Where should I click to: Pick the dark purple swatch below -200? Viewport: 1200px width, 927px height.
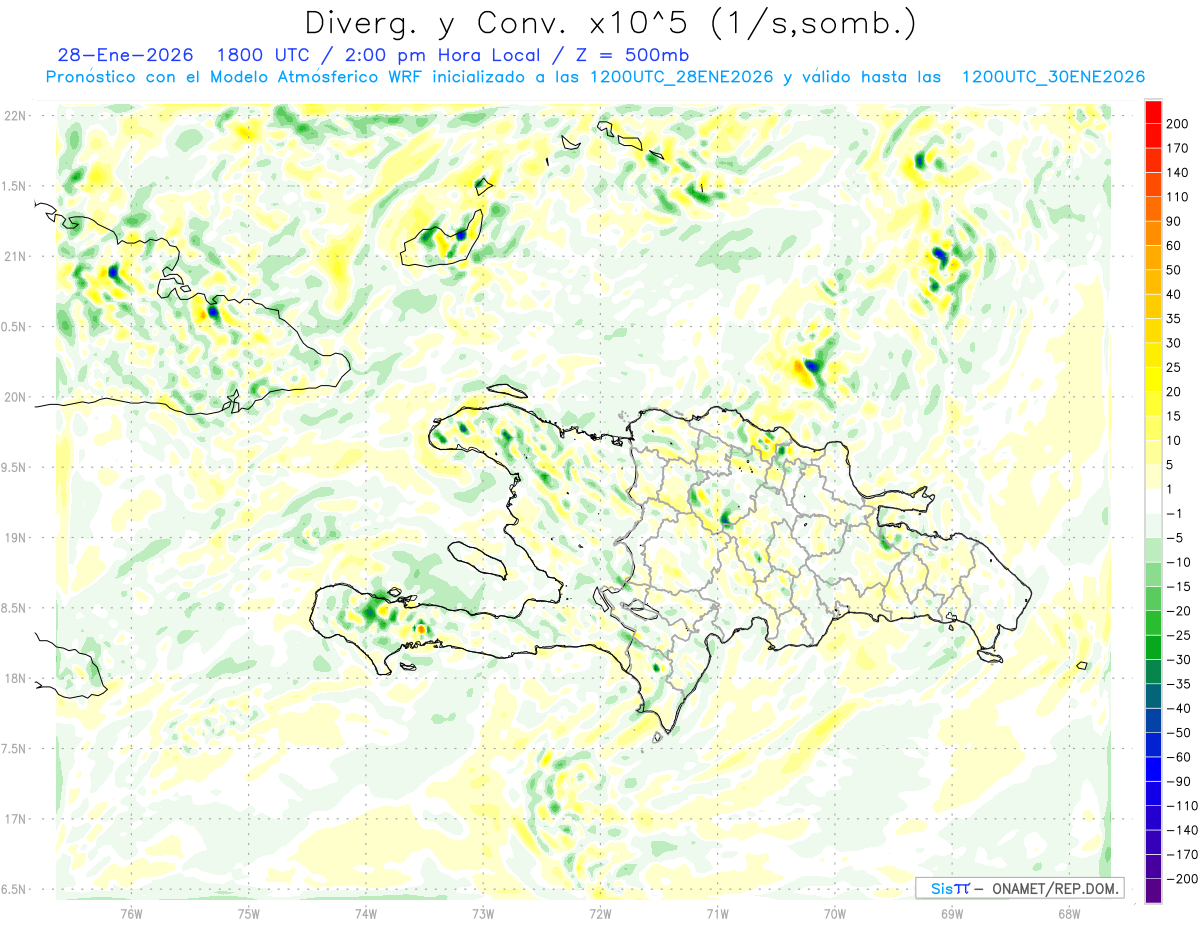(x=1153, y=891)
